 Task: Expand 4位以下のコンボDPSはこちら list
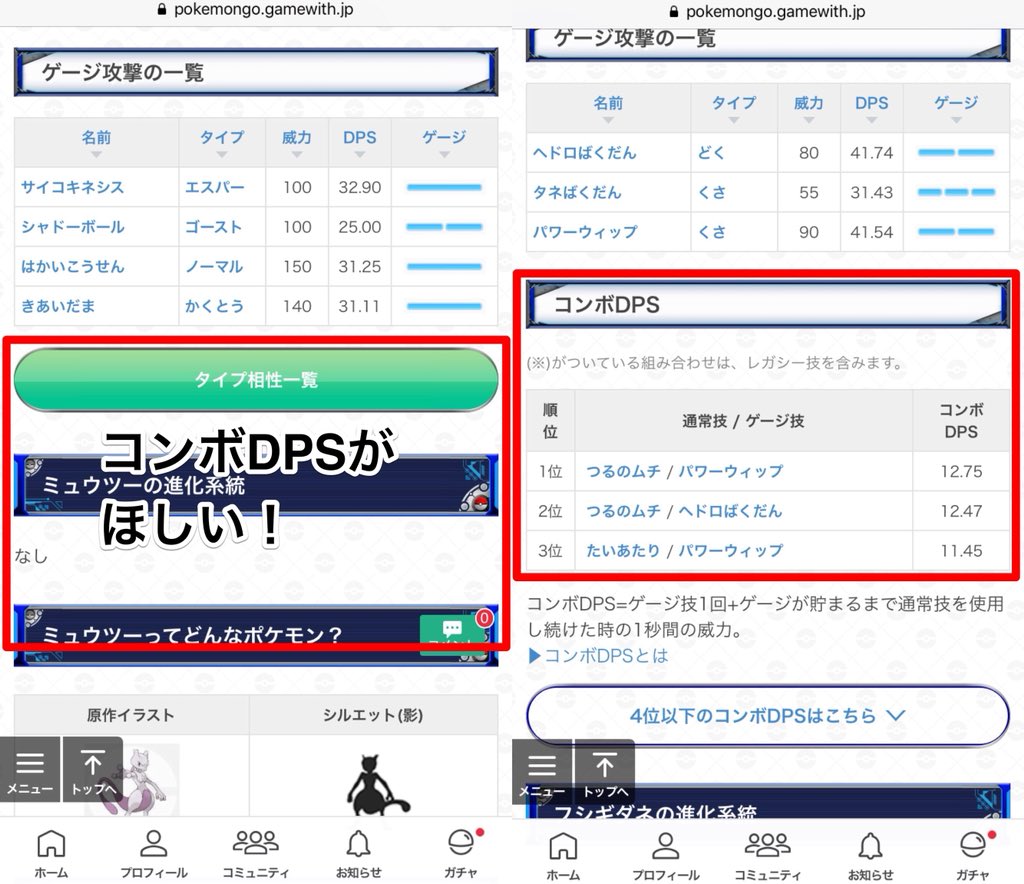click(767, 716)
